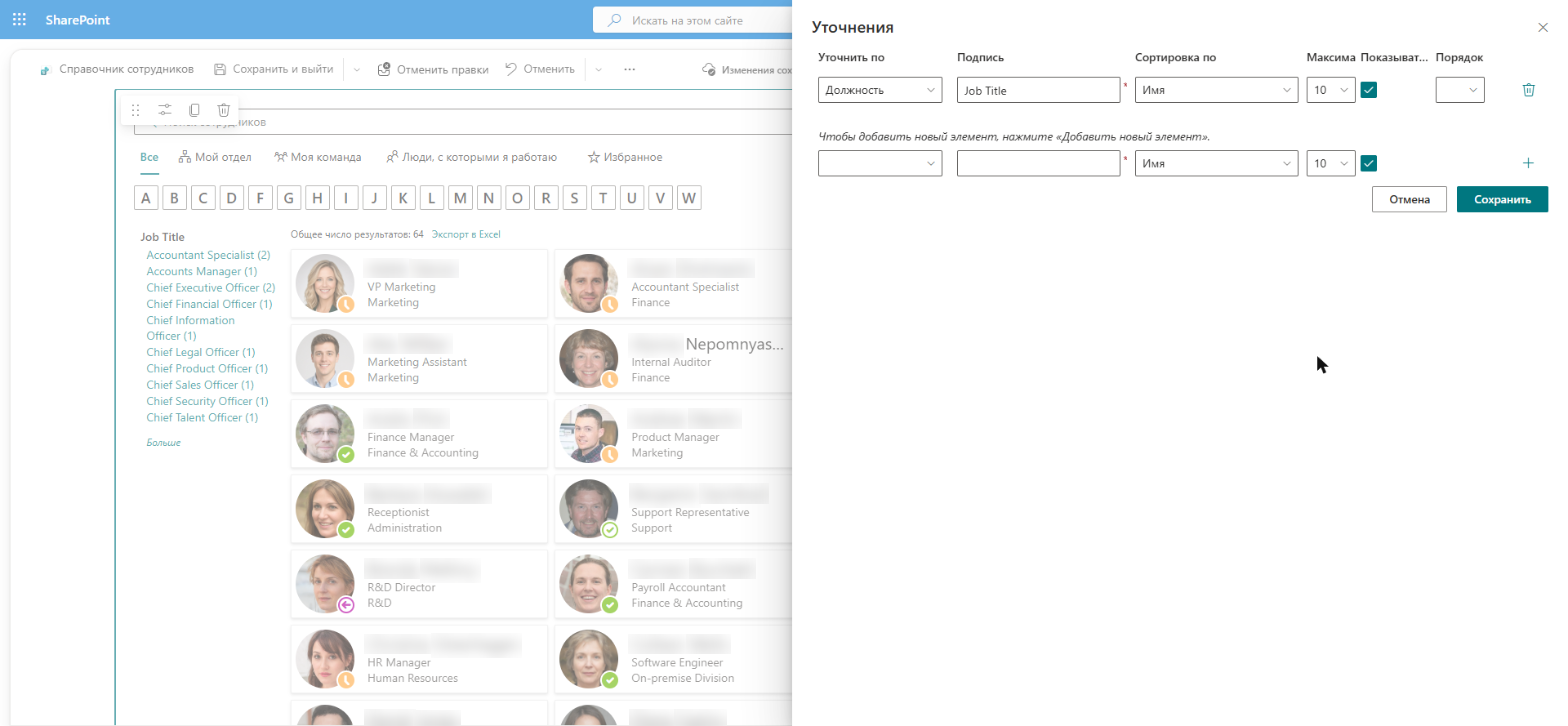Click the search magnifier icon
Viewport: 1568px width, 726px height.
point(614,20)
